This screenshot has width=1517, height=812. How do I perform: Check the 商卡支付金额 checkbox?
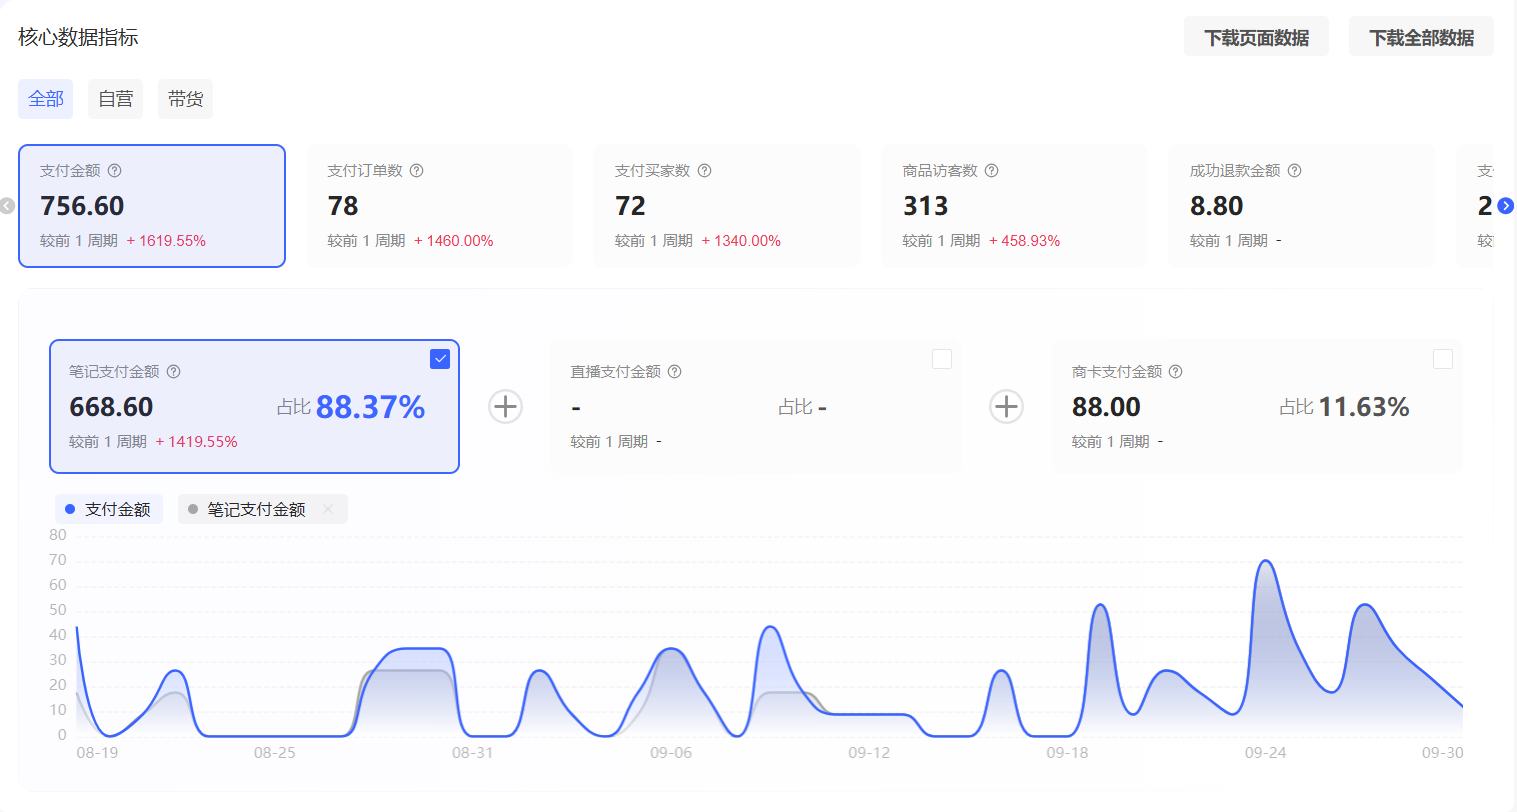[1443, 359]
